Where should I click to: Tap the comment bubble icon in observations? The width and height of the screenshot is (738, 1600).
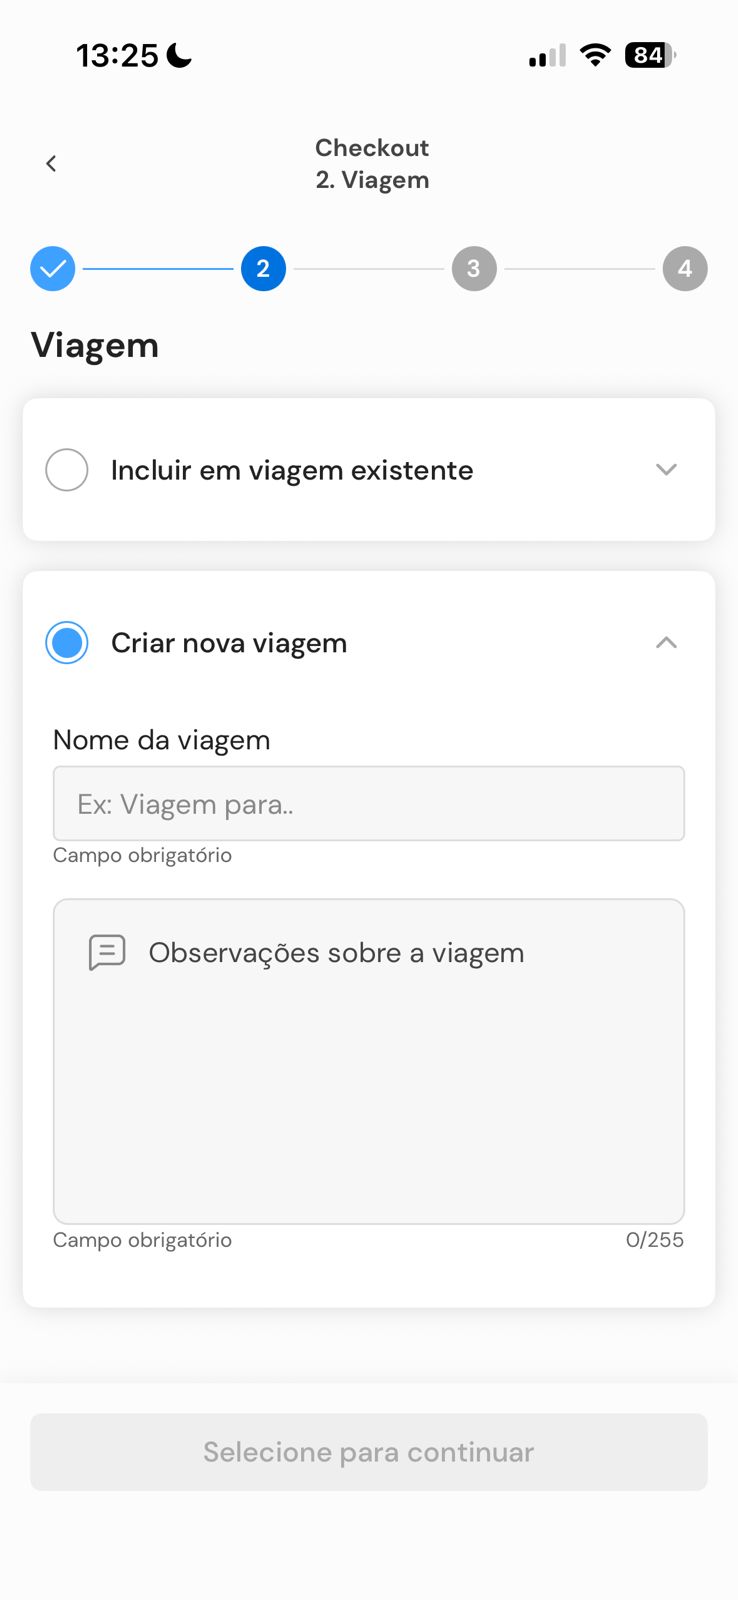[x=107, y=953]
